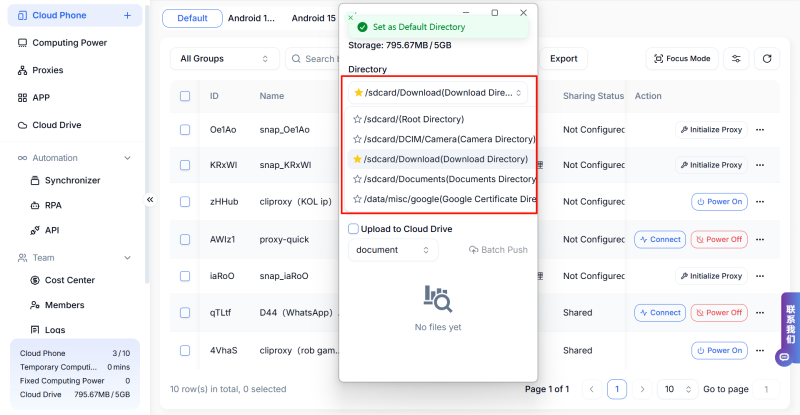The image size is (800, 415).
Task: Star the /sdcard/DCIM/Camera directory entry
Action: [357, 139]
